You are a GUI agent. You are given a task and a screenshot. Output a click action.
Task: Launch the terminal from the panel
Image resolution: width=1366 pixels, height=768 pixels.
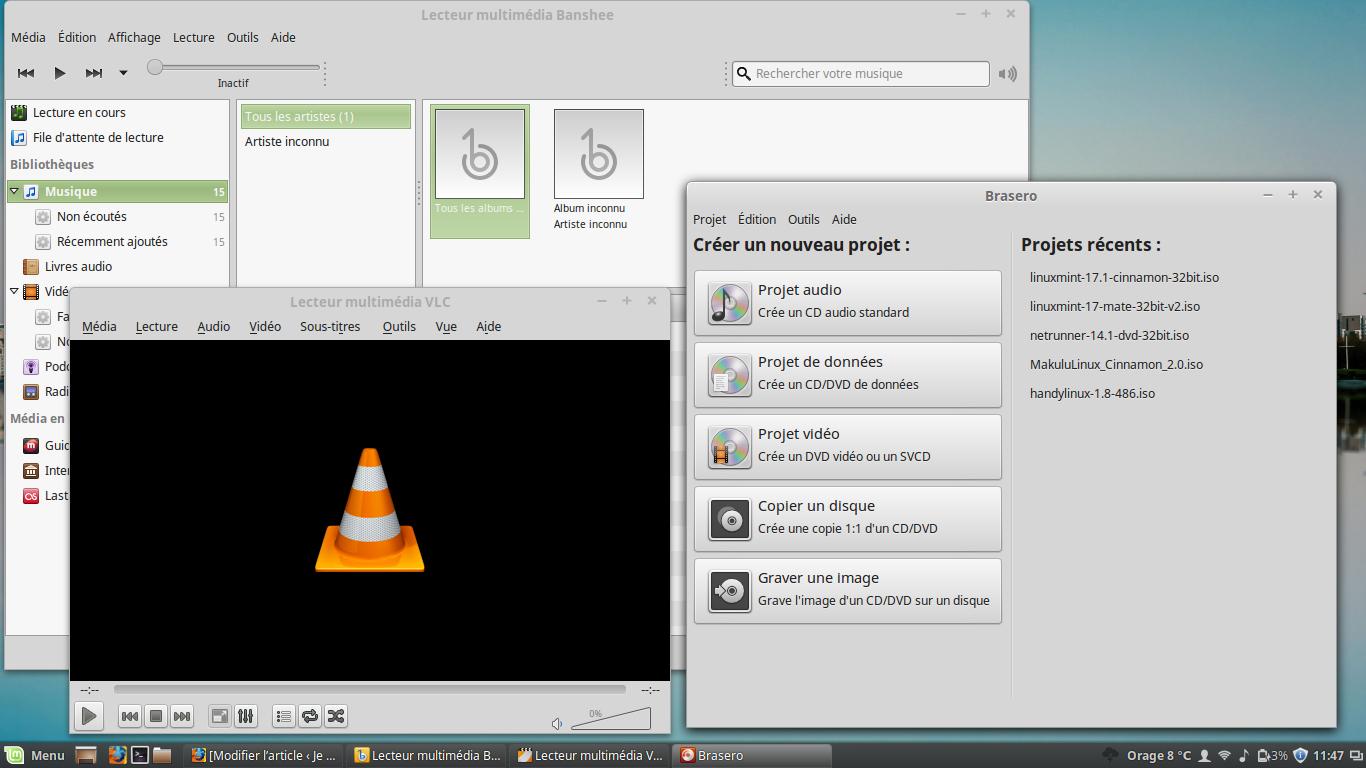coord(141,755)
